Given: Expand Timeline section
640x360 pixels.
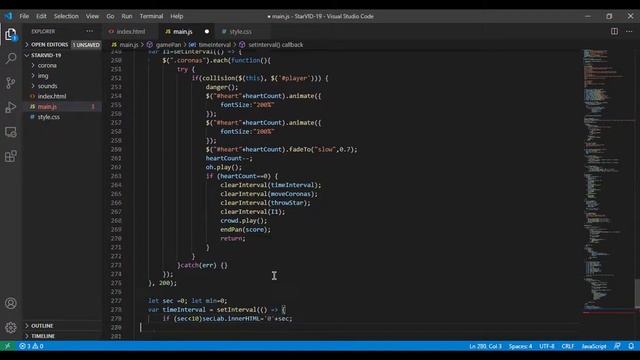Looking at the screenshot, I should point(43,336).
